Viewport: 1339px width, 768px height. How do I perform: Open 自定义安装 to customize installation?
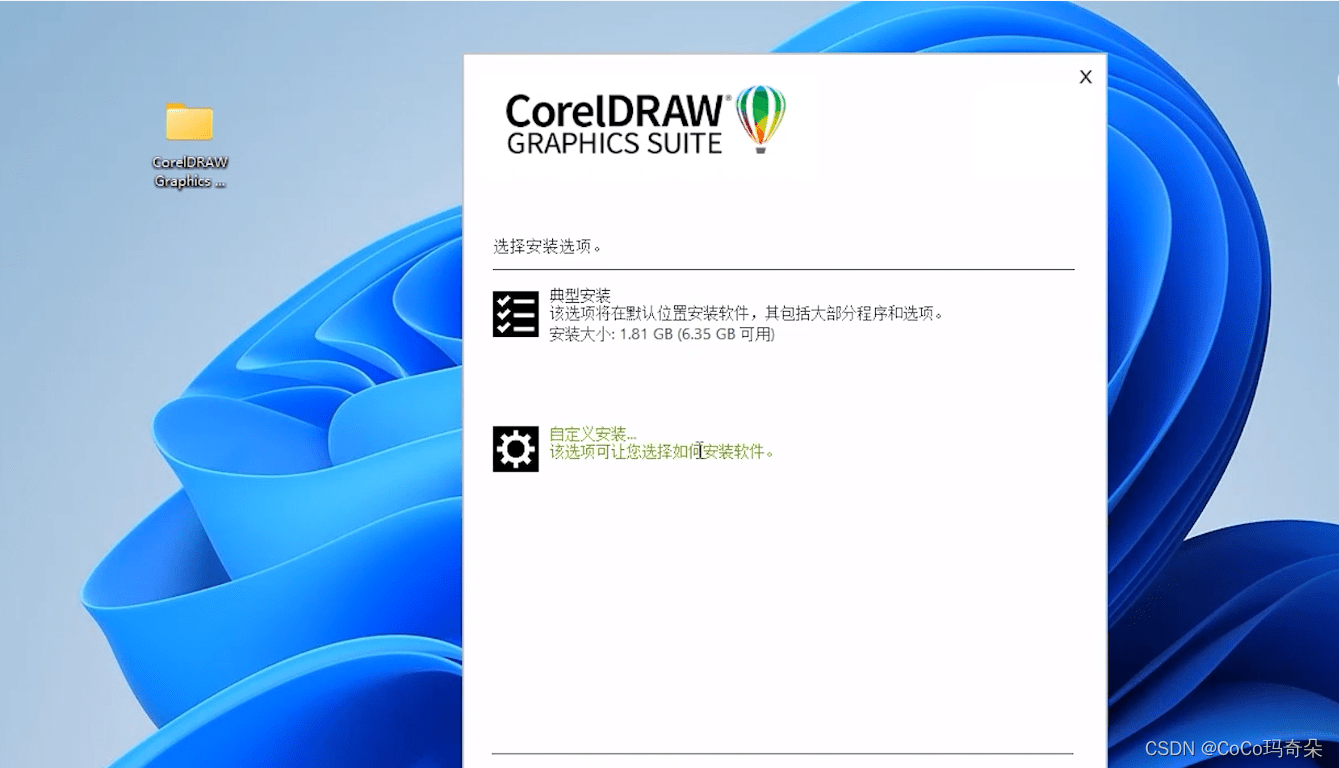coord(590,434)
